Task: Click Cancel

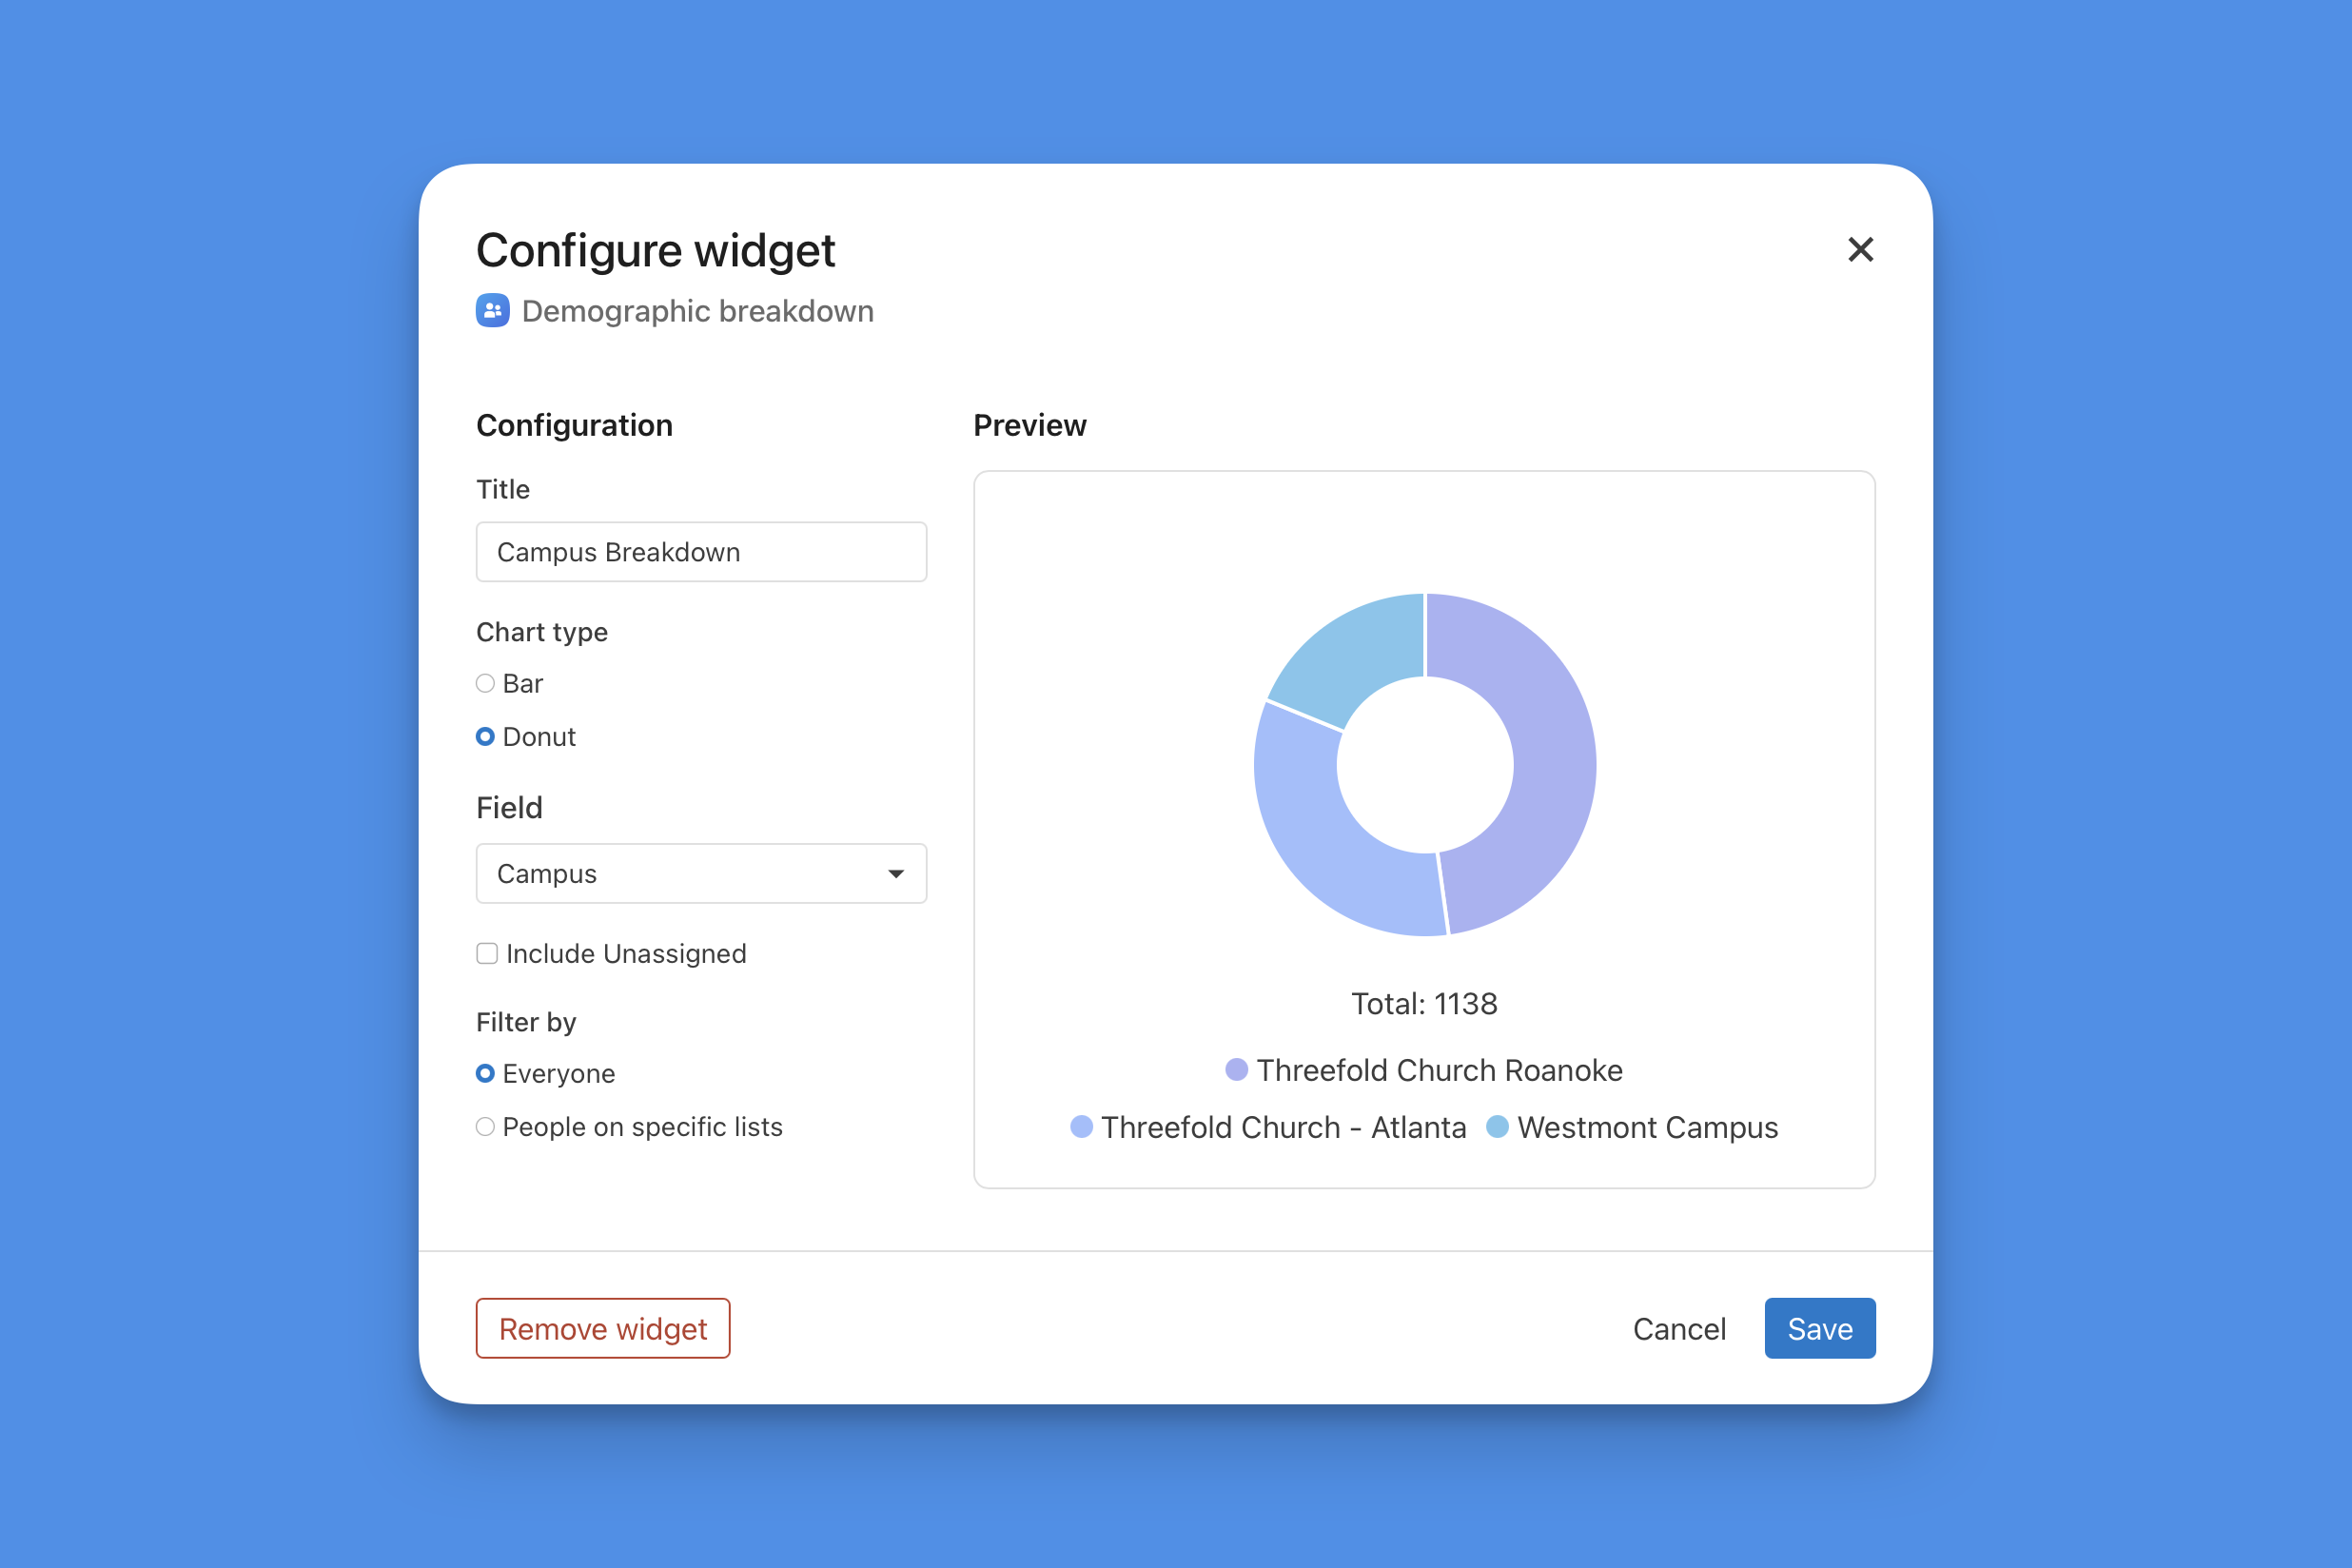Action: click(x=1679, y=1329)
